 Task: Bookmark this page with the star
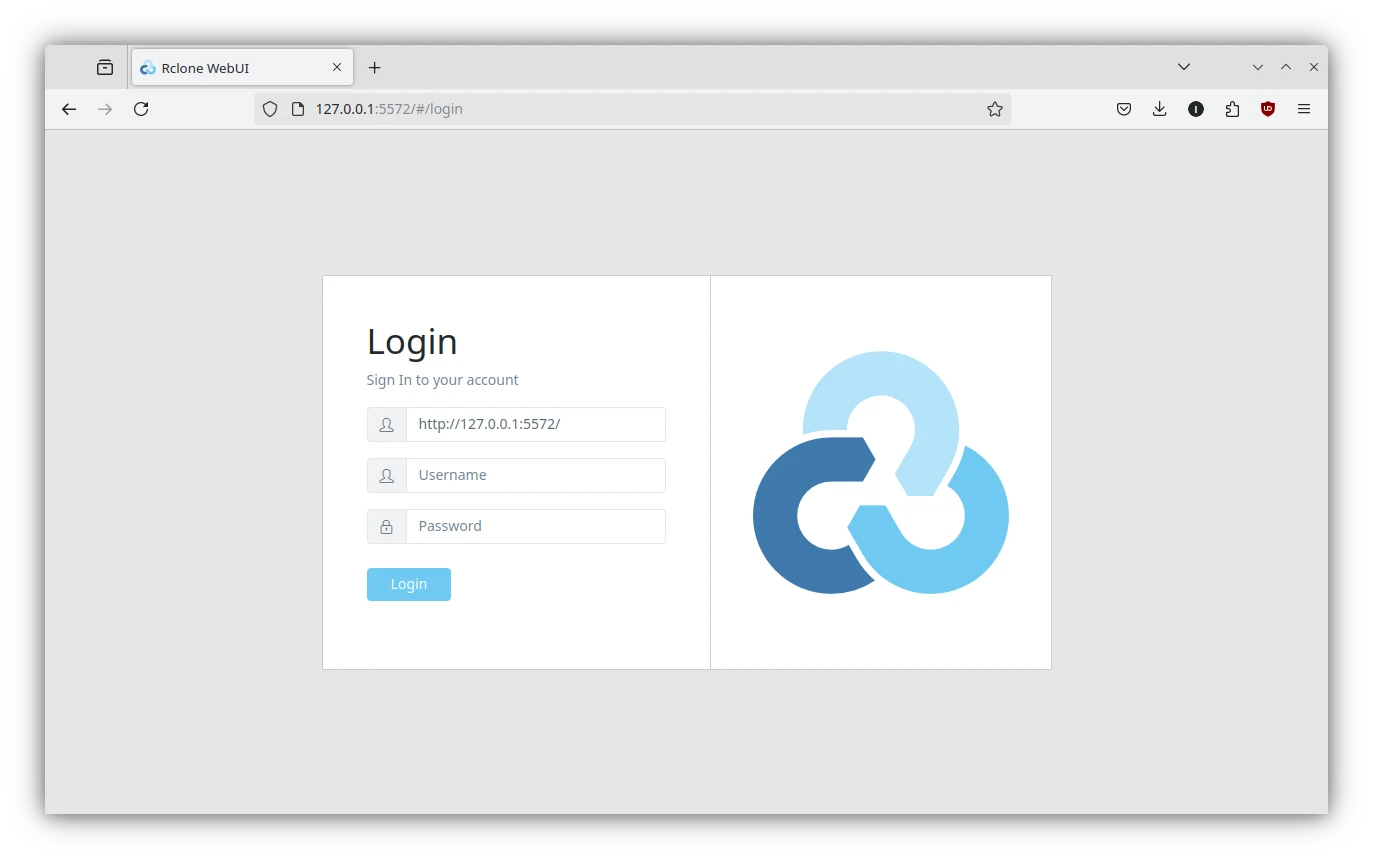[995, 109]
